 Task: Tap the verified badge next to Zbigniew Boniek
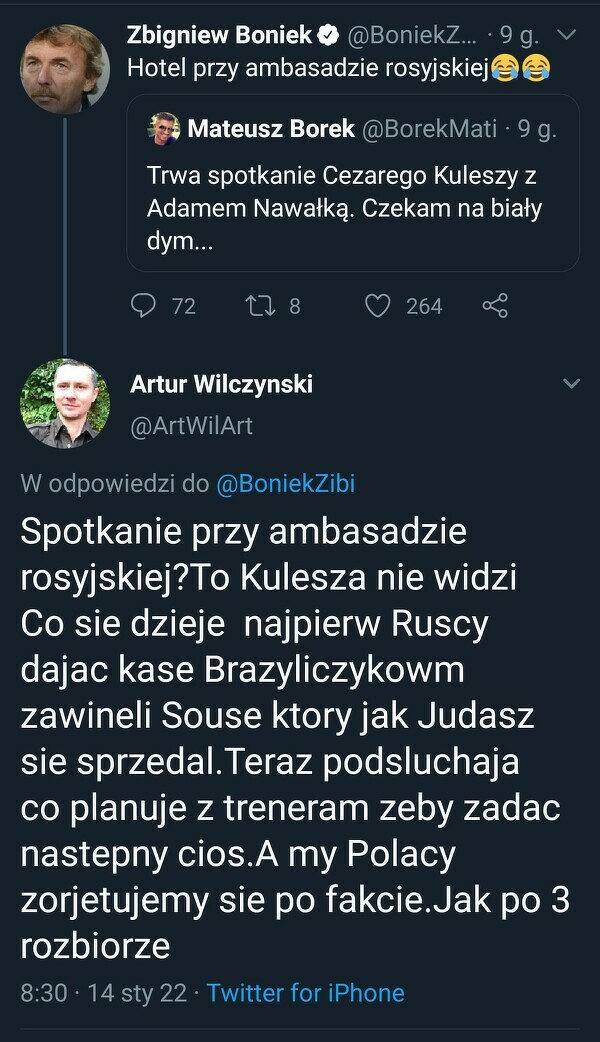pos(329,35)
